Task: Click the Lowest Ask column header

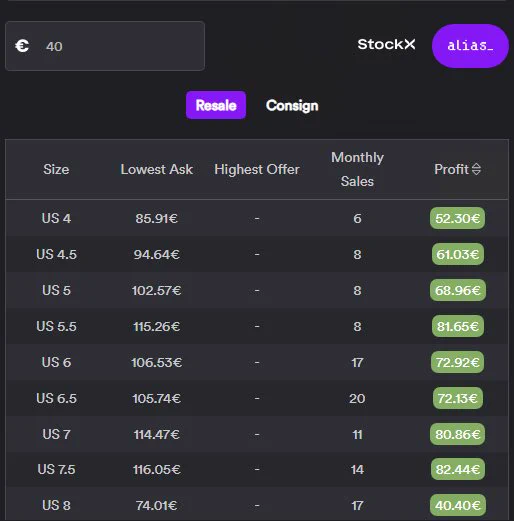Action: 157,169
